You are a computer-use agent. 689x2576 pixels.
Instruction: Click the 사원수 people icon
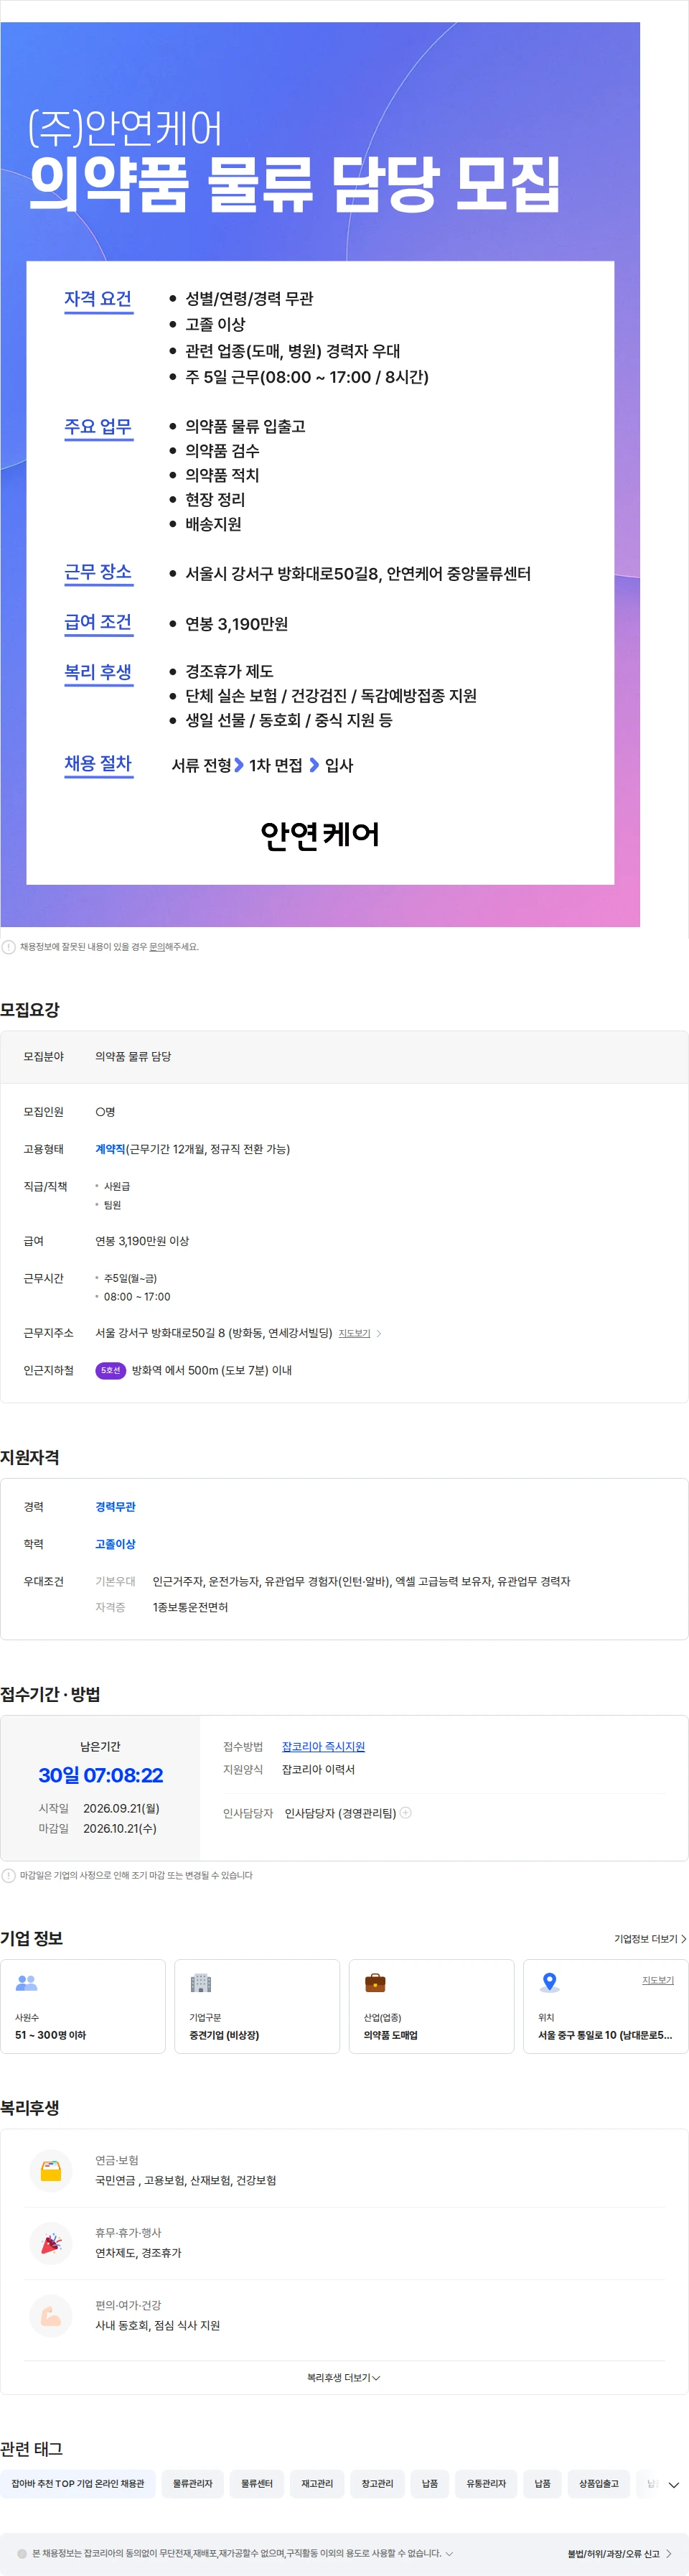(x=27, y=1982)
